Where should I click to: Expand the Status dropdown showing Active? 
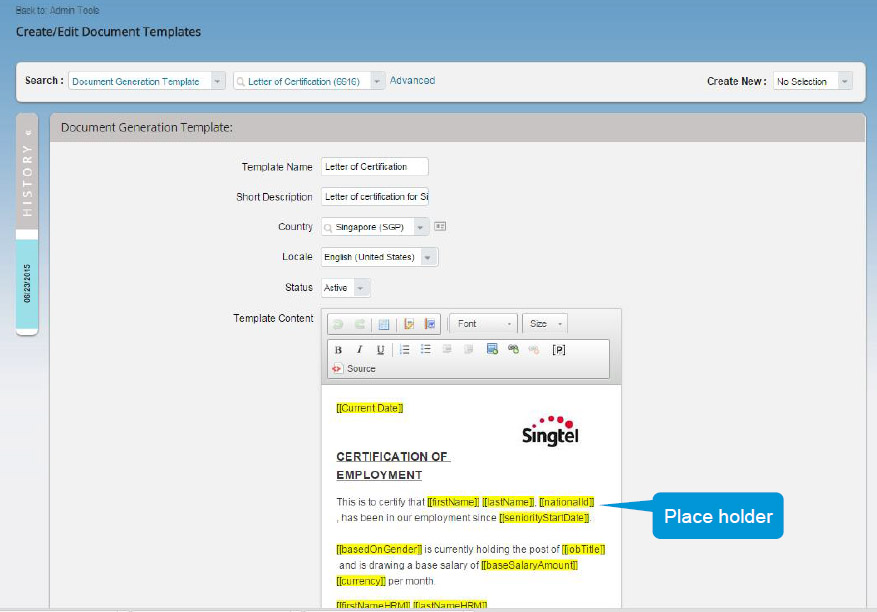(x=361, y=288)
